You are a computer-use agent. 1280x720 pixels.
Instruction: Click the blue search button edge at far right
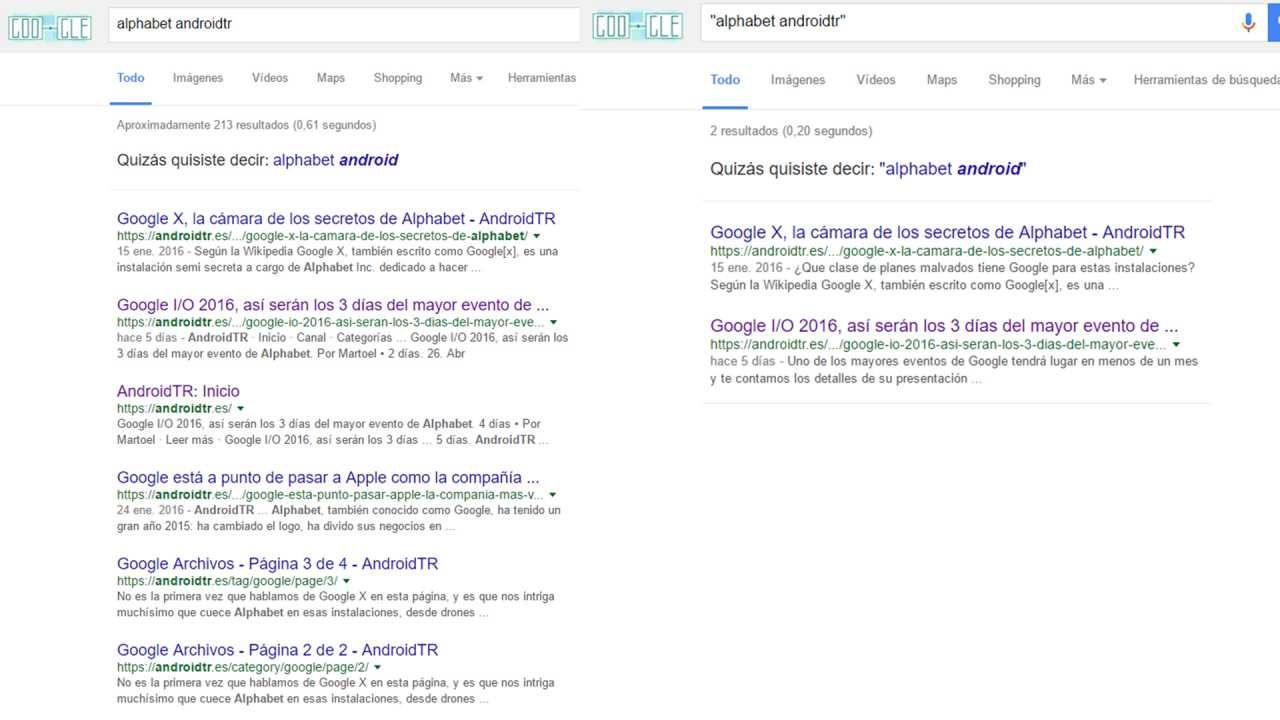1274,22
